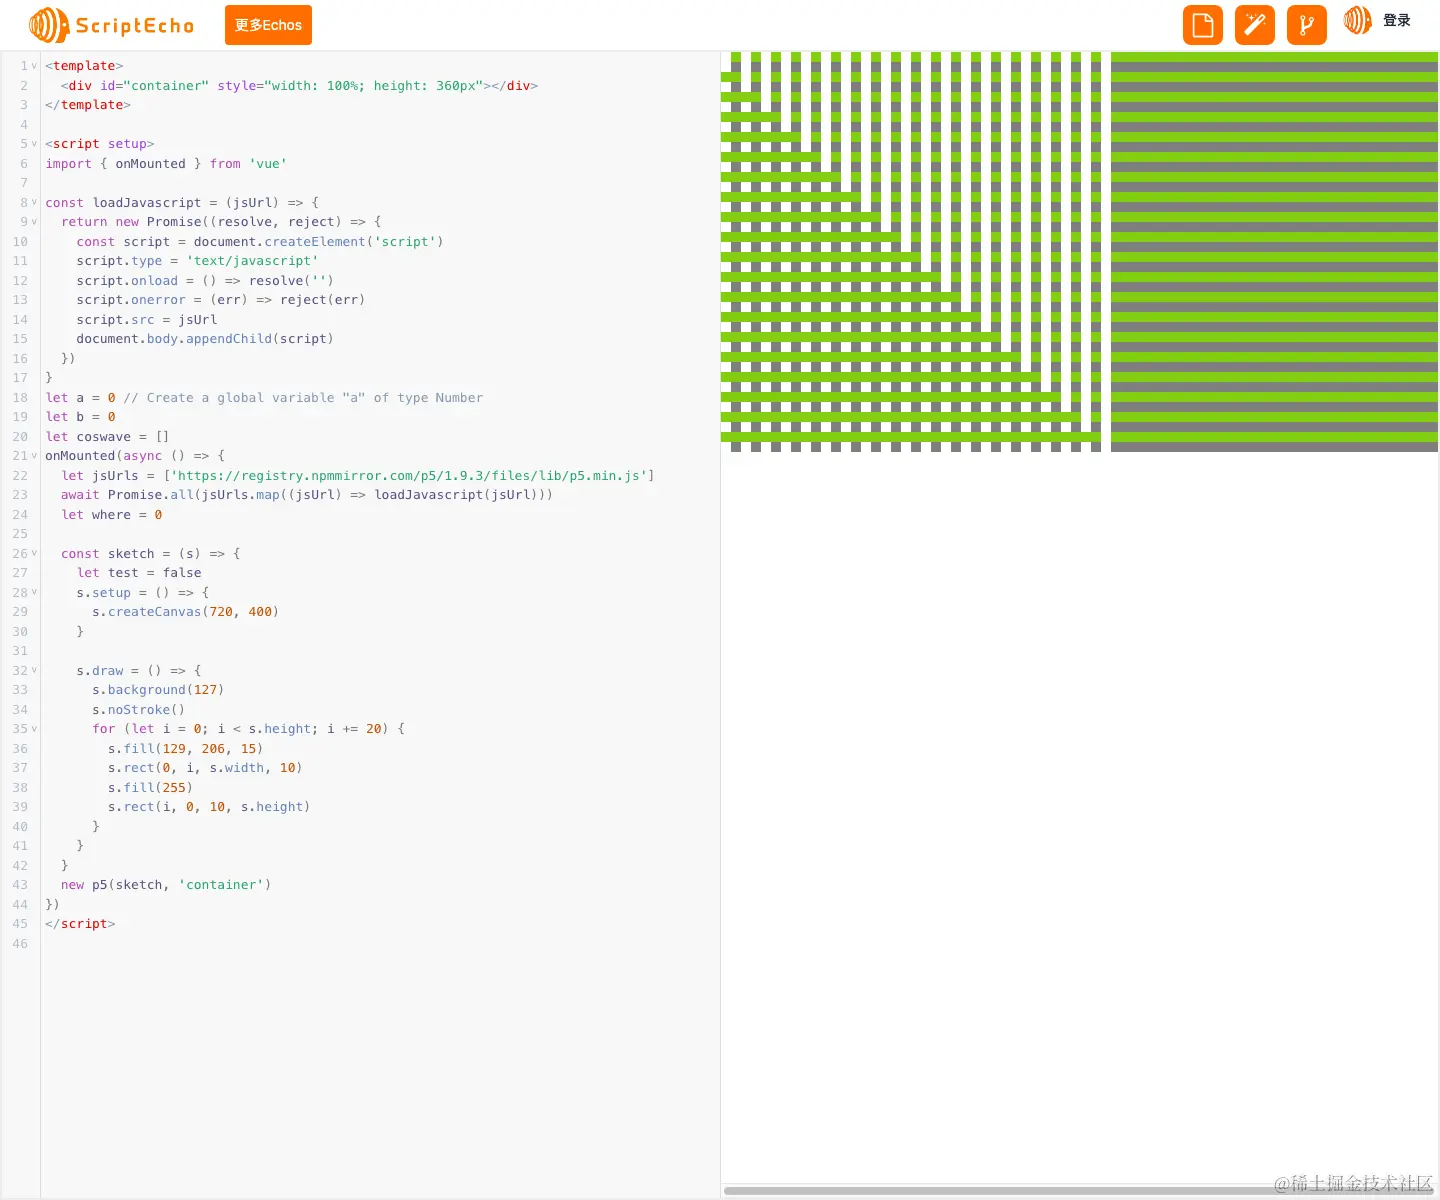
Task: Click line number 46 in the gutter
Action: 20,944
